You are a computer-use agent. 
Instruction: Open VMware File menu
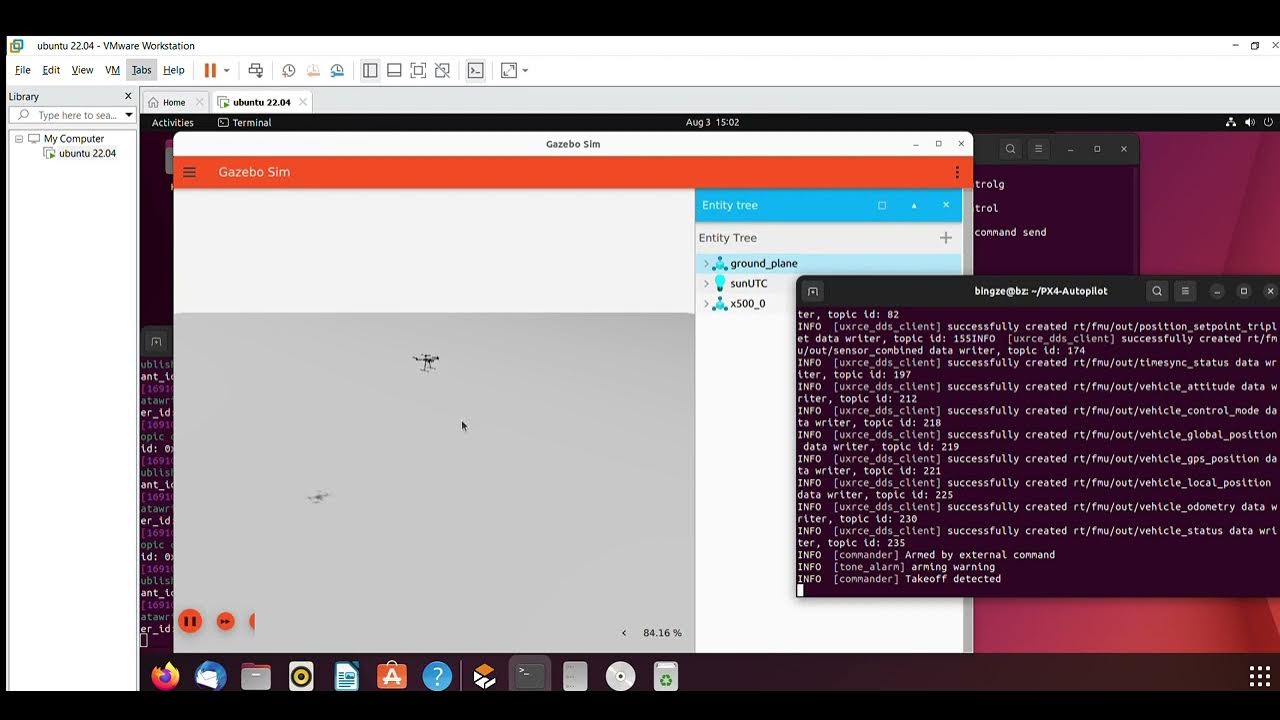pyautogui.click(x=22, y=70)
